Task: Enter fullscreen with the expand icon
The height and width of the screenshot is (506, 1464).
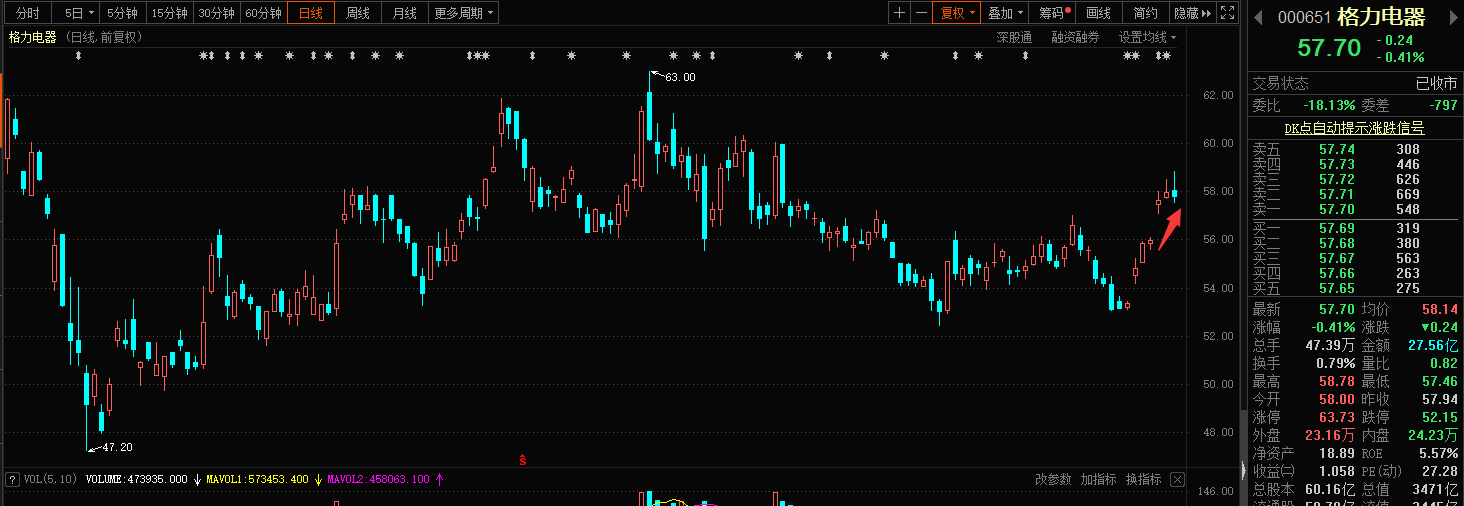Action: [x=1227, y=13]
